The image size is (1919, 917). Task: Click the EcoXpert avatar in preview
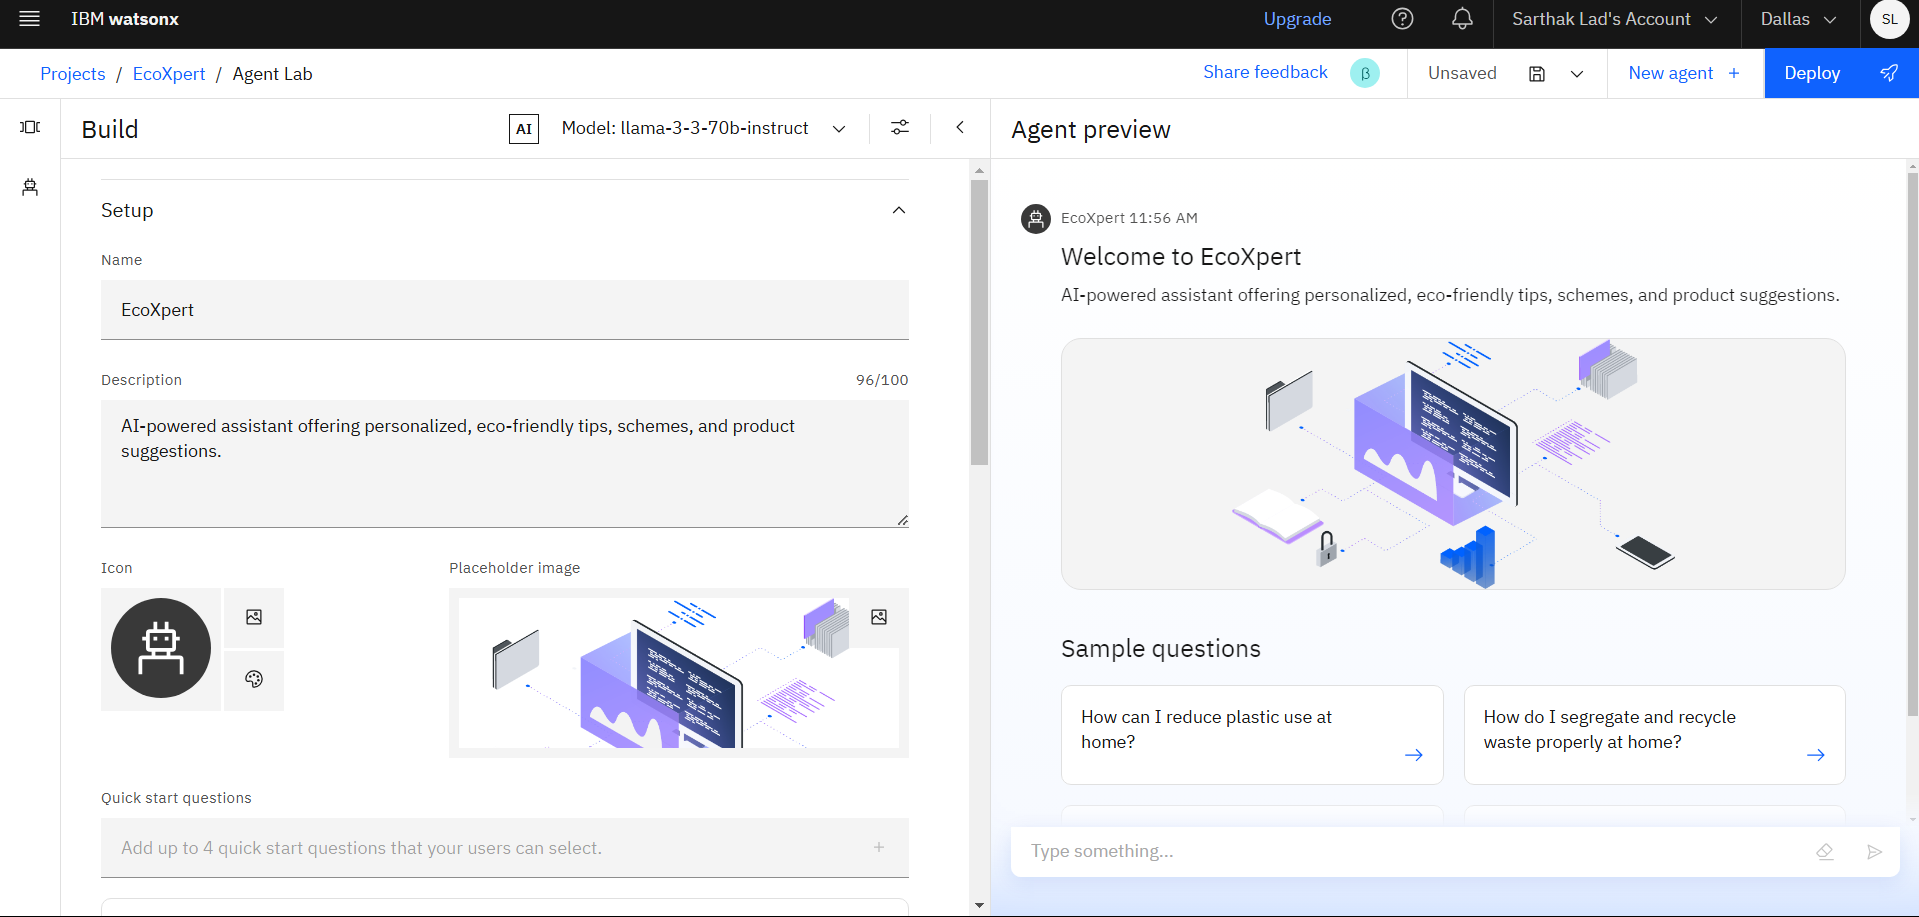coord(1036,218)
